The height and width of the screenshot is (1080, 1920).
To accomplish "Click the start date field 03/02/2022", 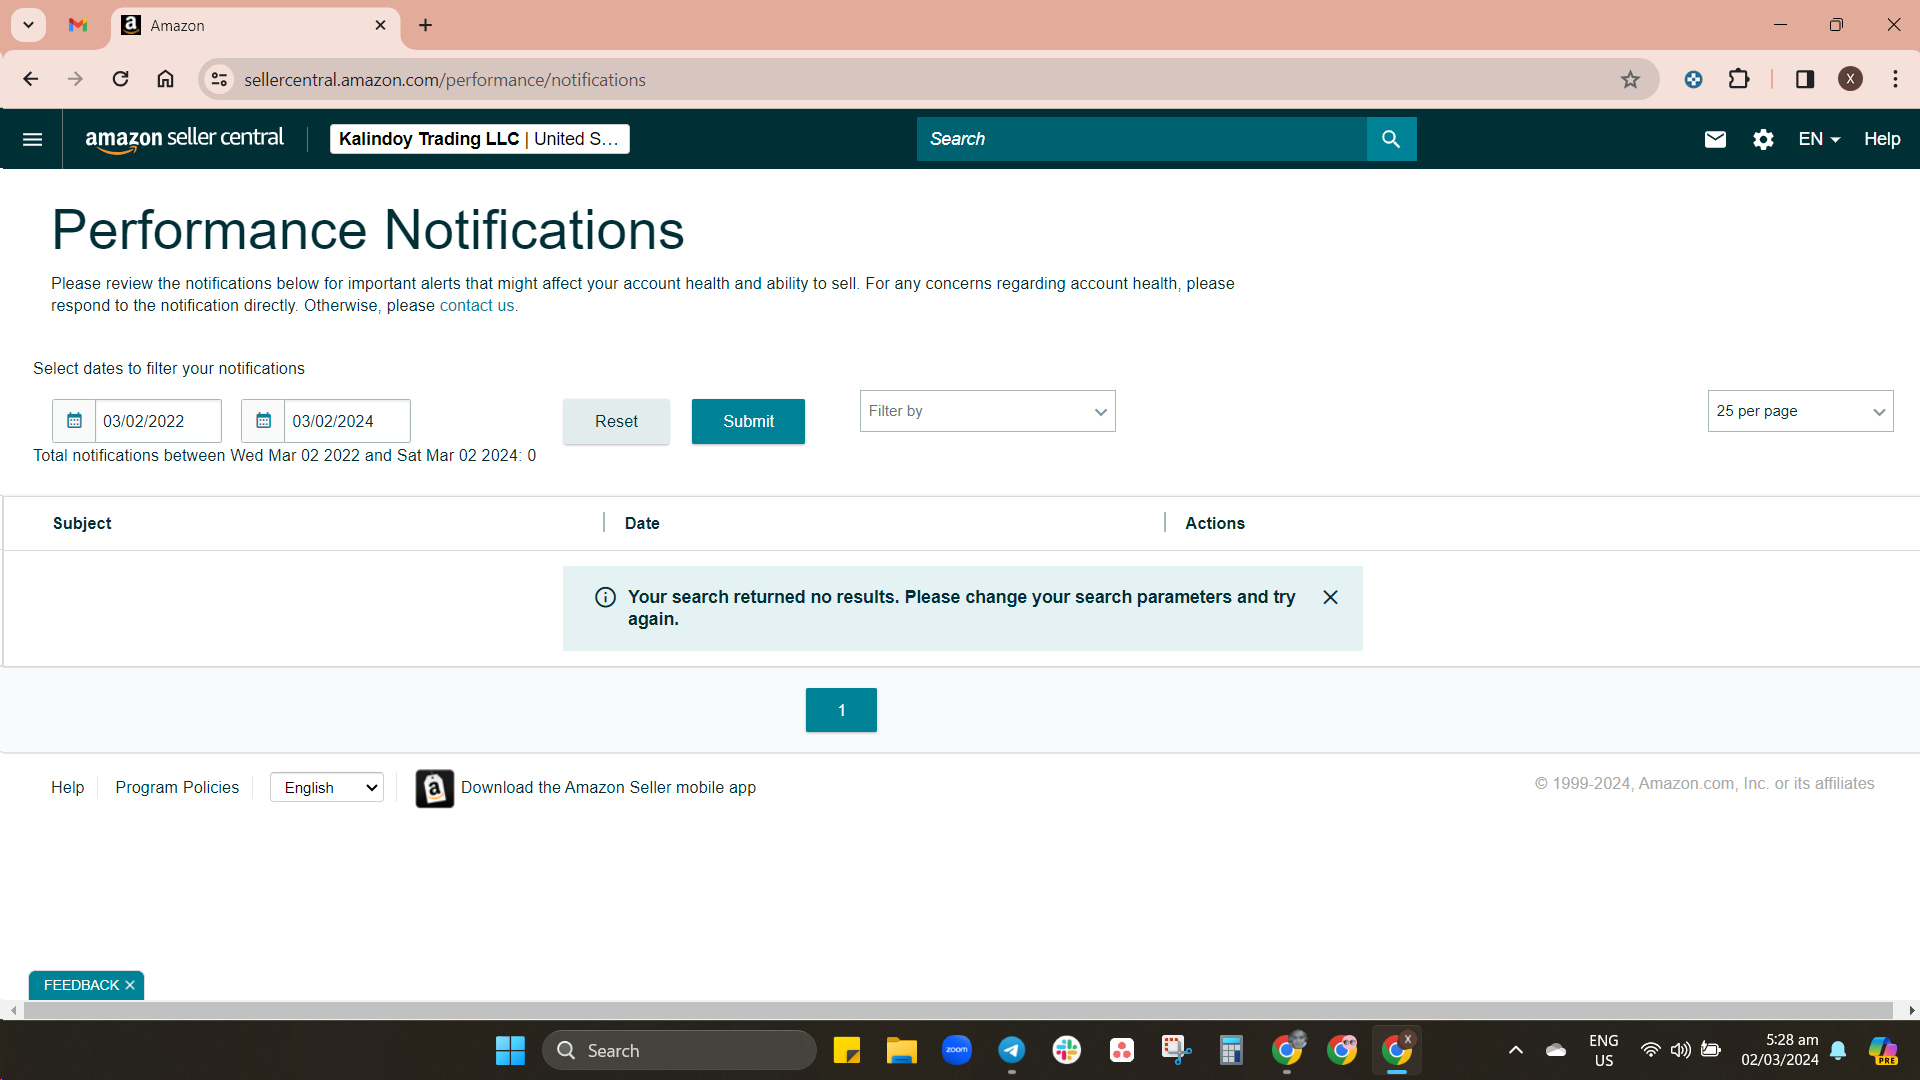I will pos(158,421).
